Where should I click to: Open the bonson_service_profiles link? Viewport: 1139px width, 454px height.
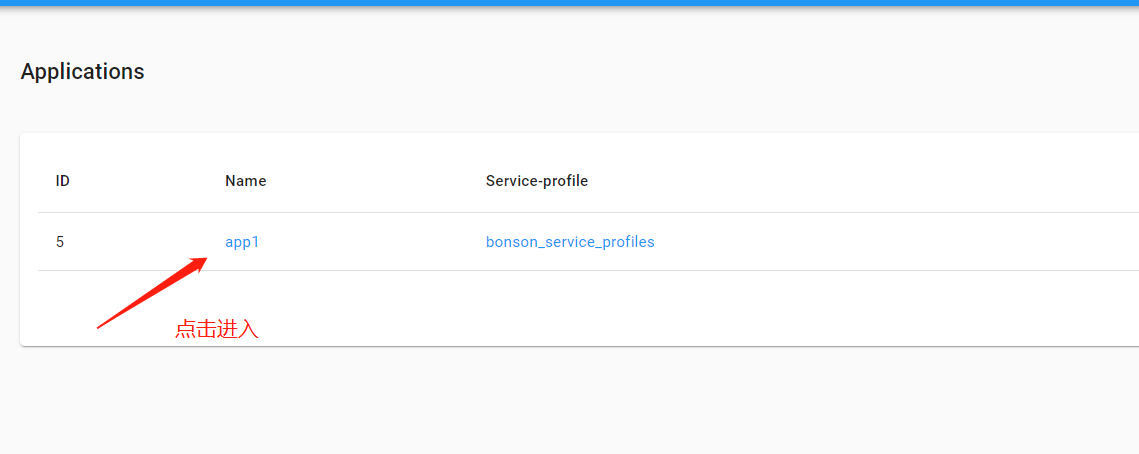(570, 242)
